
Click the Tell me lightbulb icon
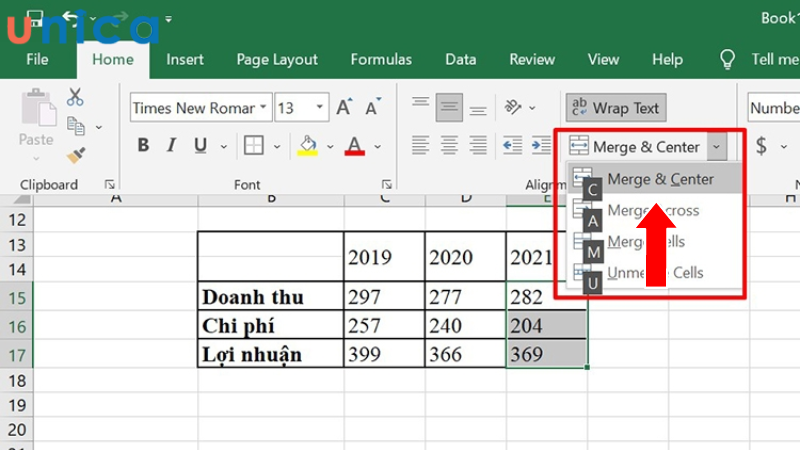(x=727, y=59)
